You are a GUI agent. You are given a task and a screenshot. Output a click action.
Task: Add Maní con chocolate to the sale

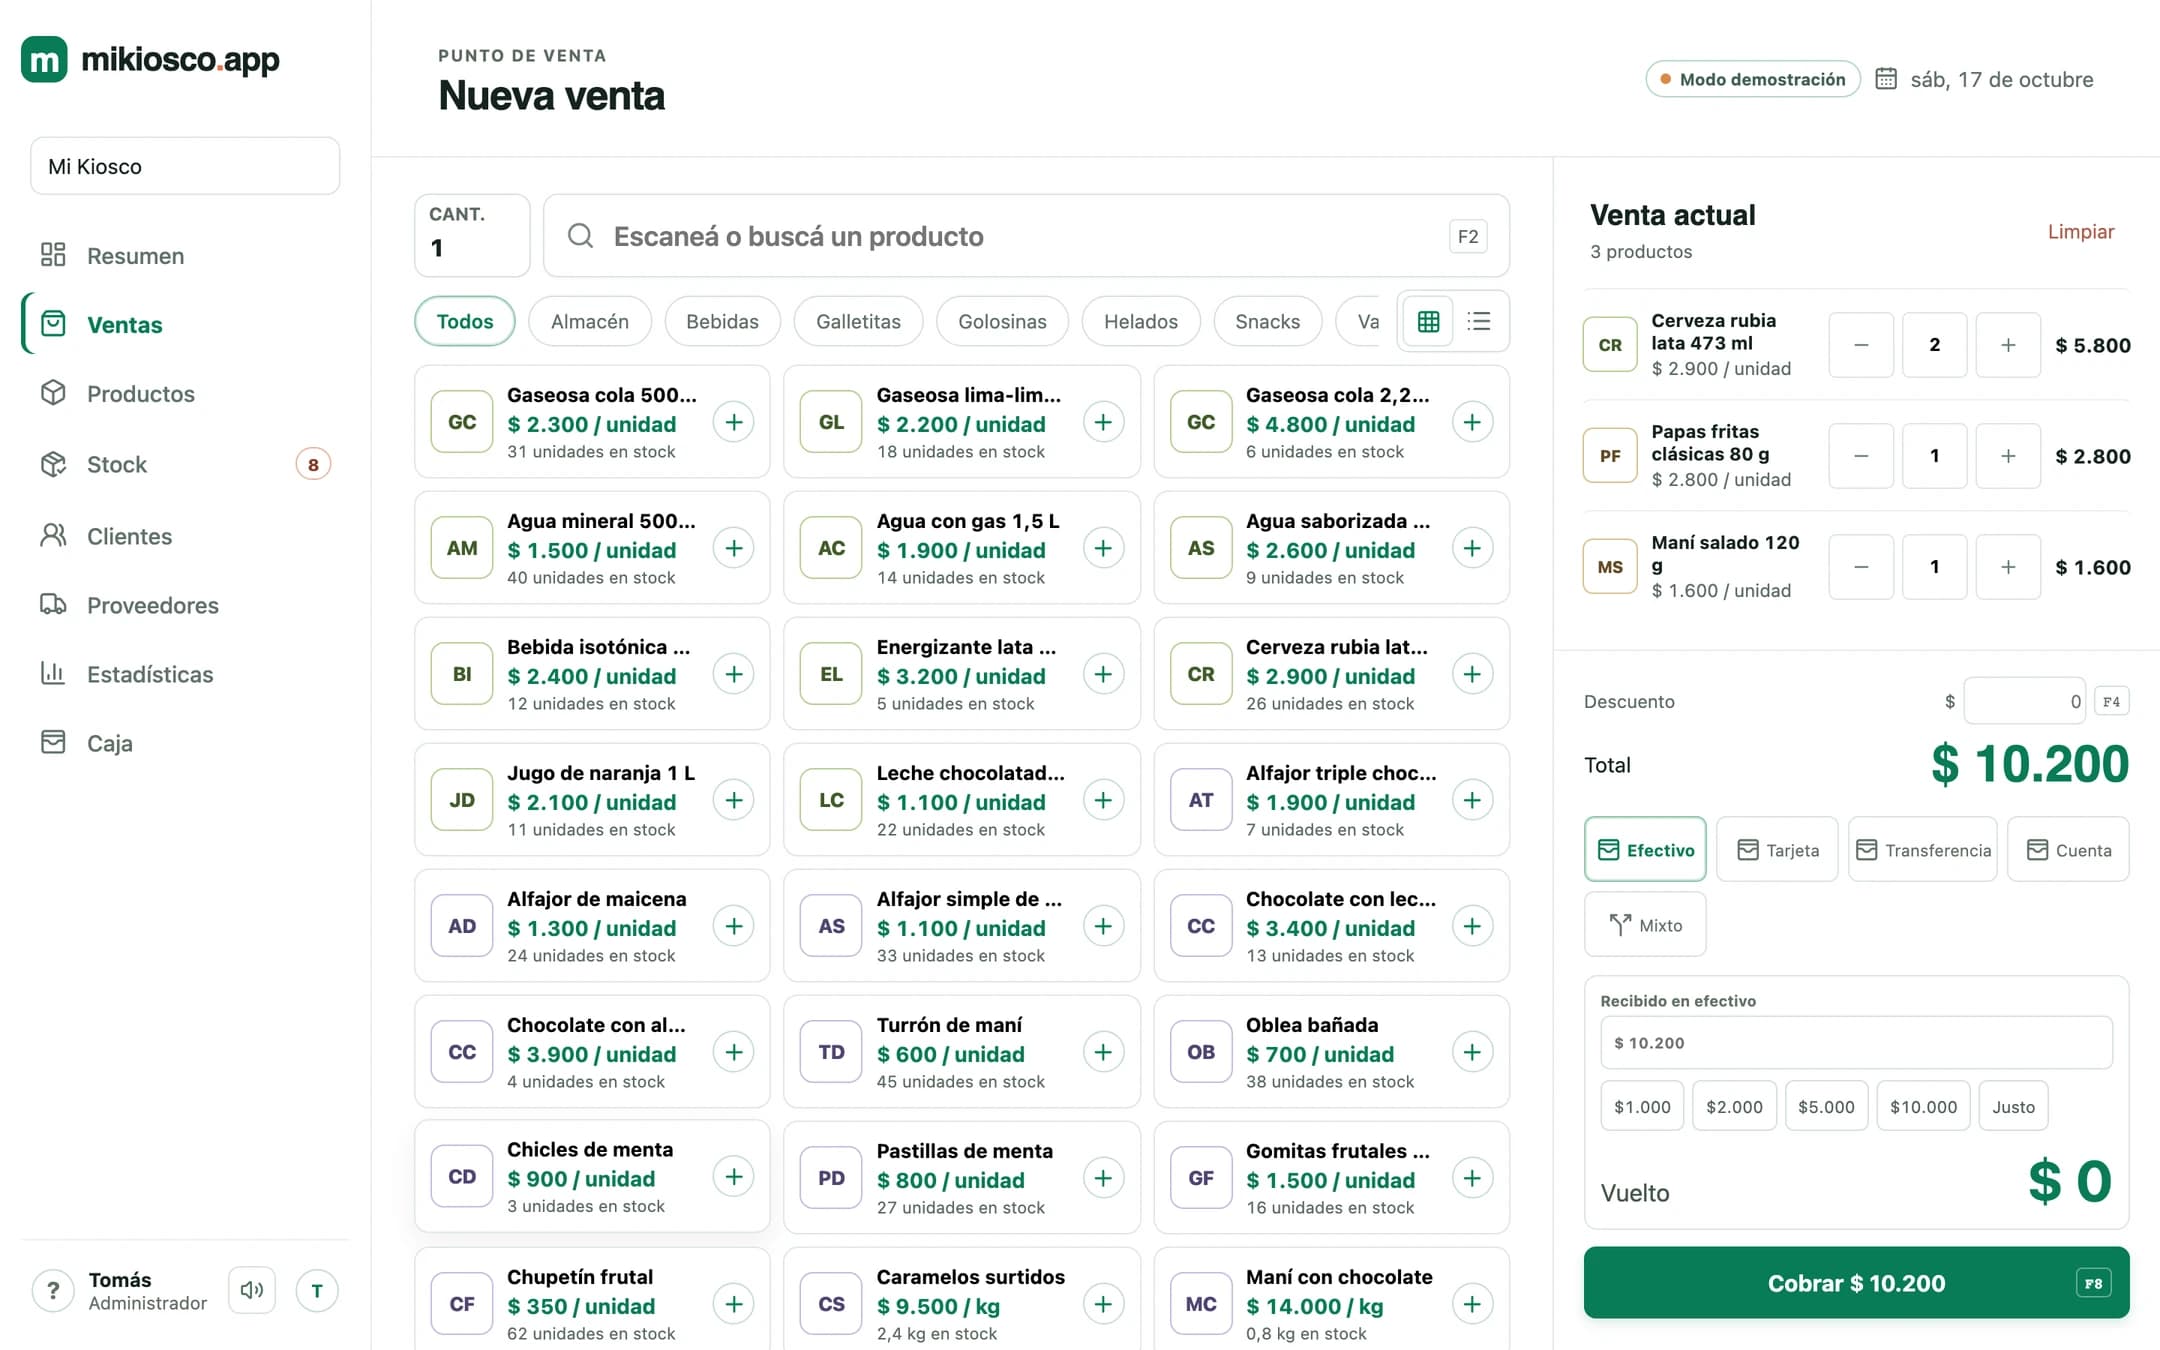pyautogui.click(x=1472, y=1304)
